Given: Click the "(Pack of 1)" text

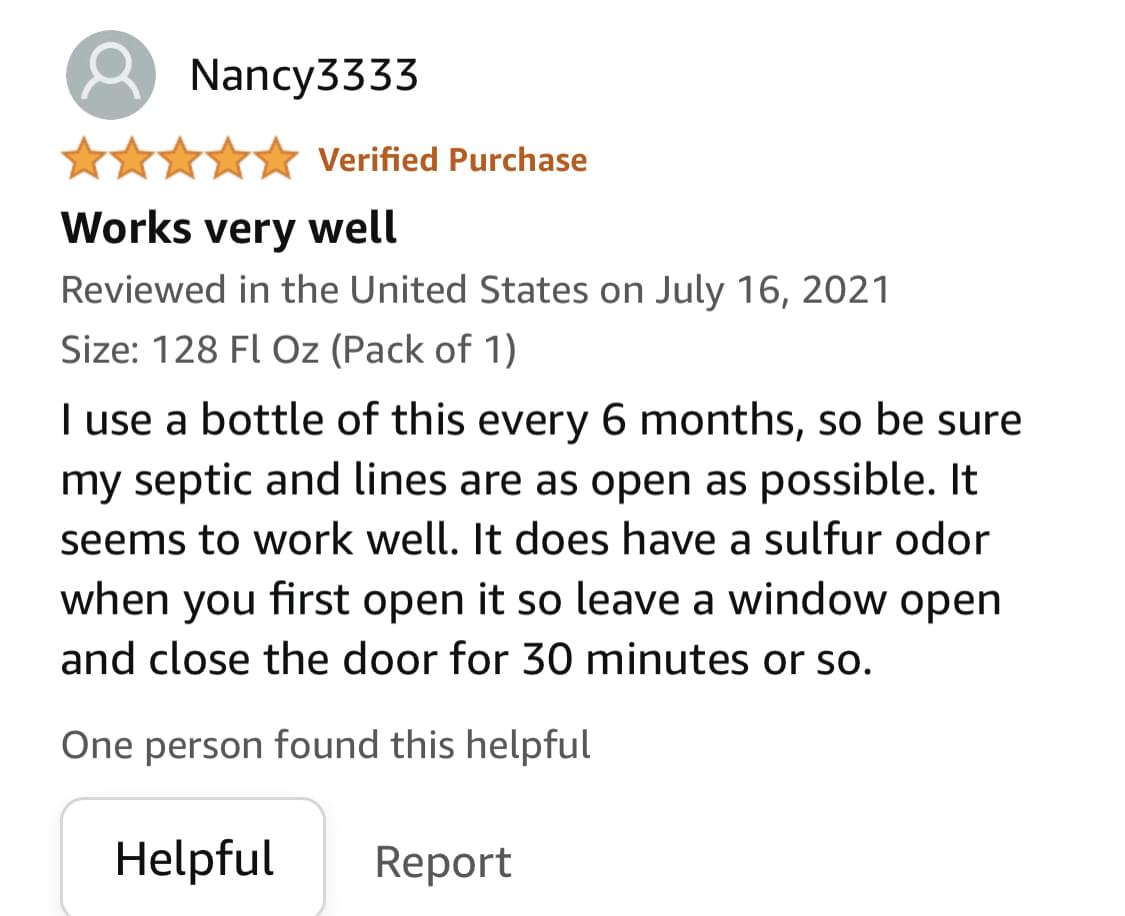Looking at the screenshot, I should 423,350.
